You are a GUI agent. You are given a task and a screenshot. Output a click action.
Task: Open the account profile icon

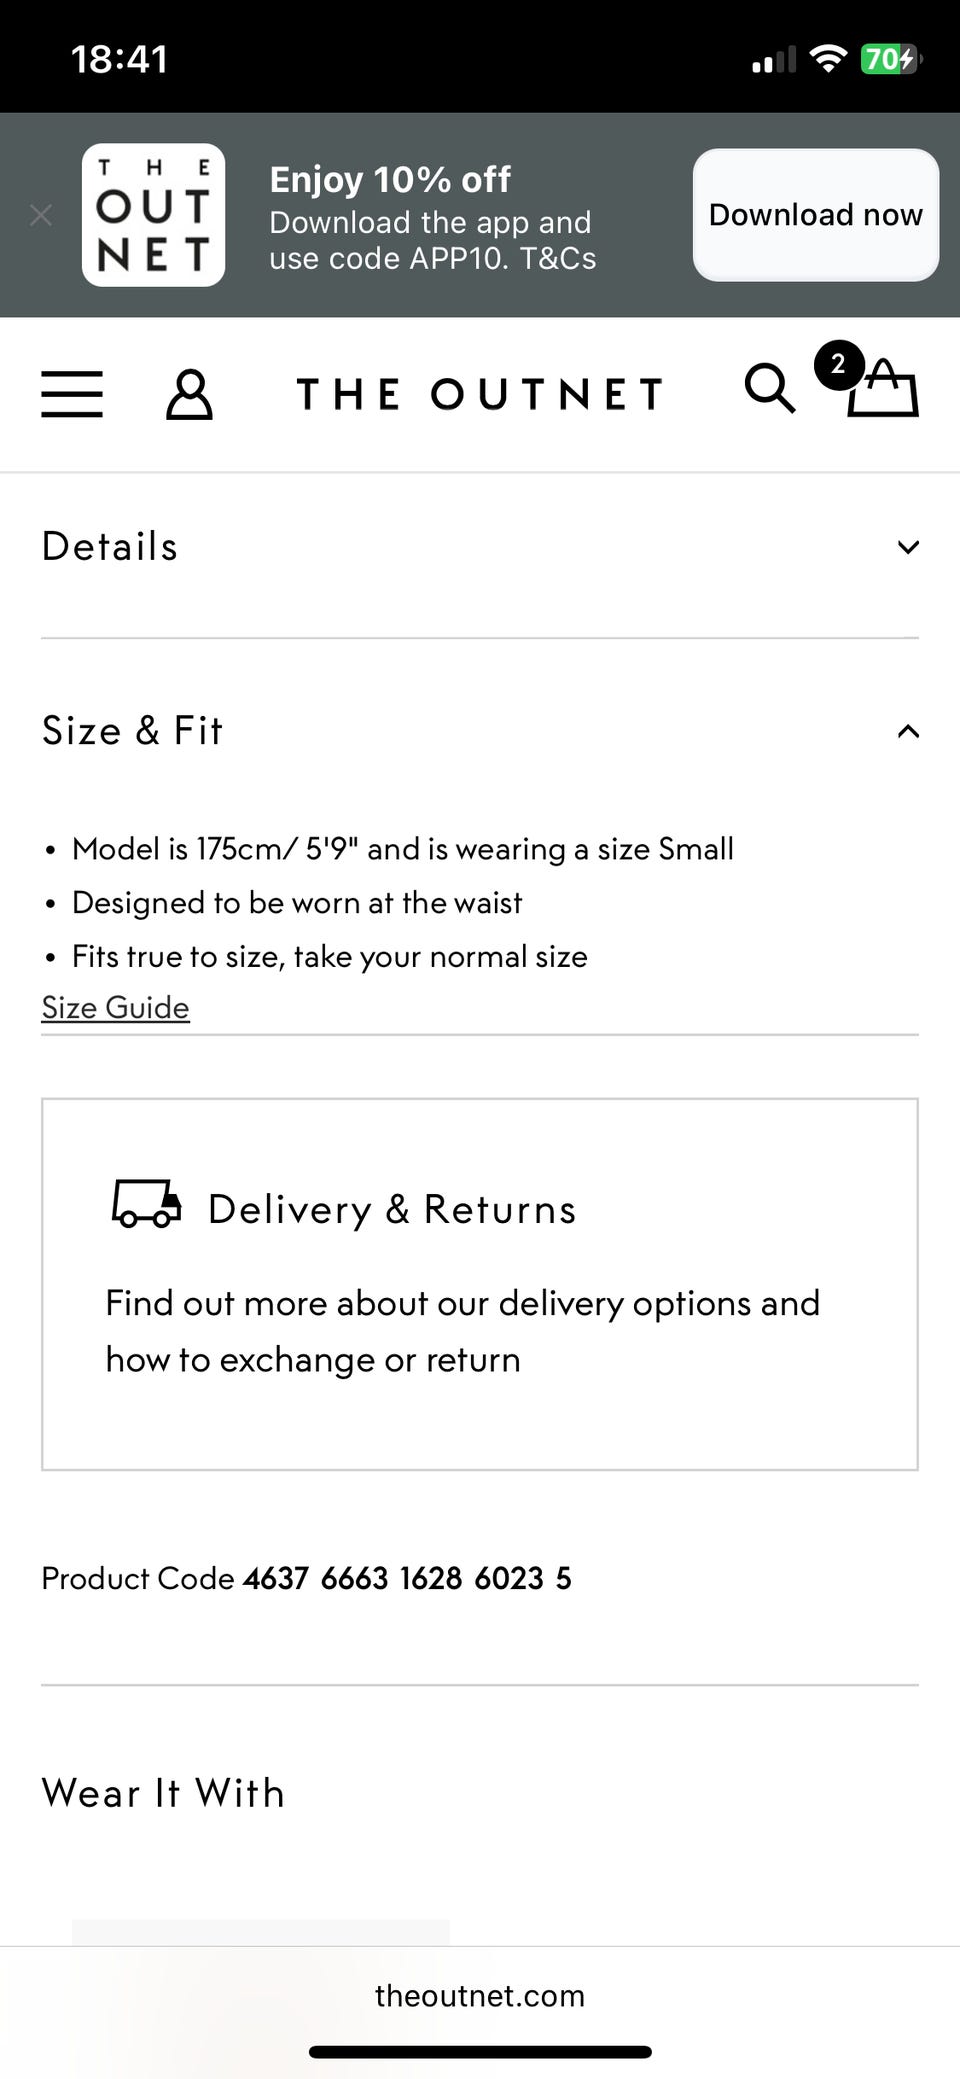(x=189, y=394)
